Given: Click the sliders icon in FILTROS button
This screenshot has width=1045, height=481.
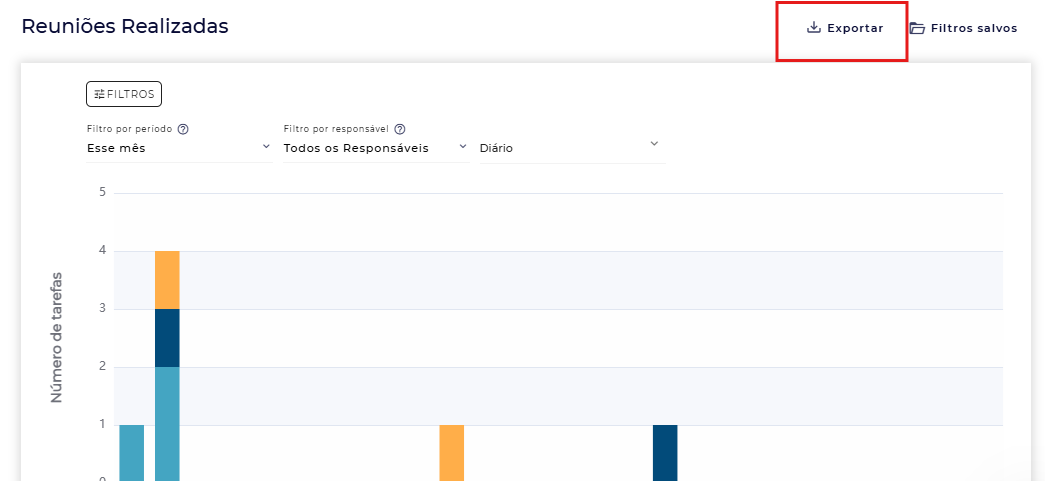Looking at the screenshot, I should click(99, 94).
